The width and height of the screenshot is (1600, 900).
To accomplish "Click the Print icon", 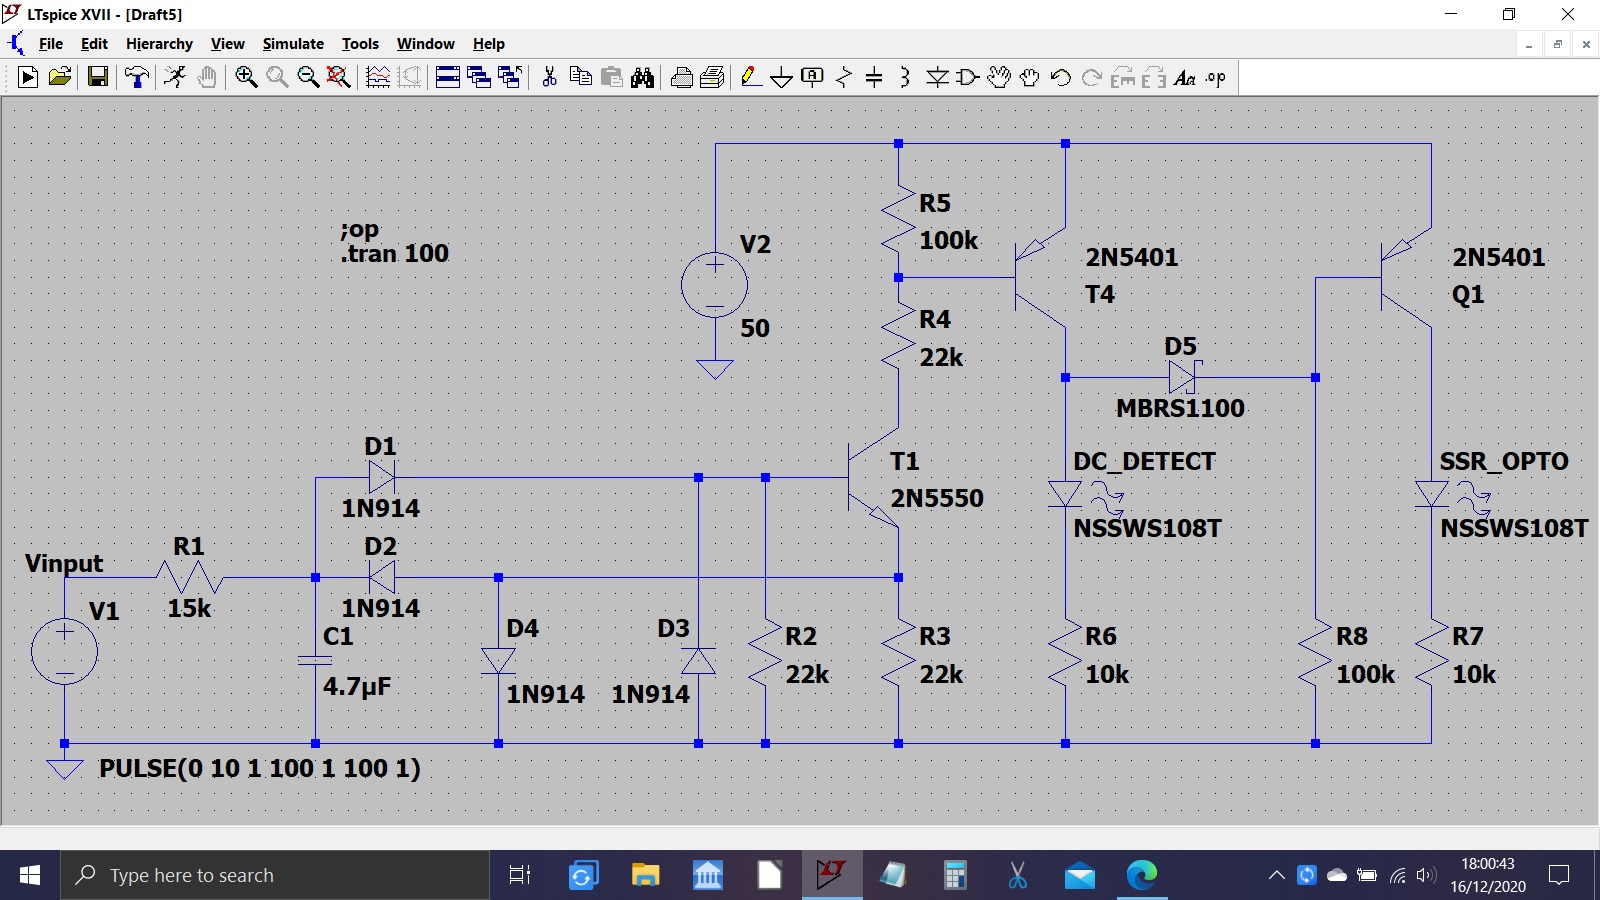I will point(682,77).
